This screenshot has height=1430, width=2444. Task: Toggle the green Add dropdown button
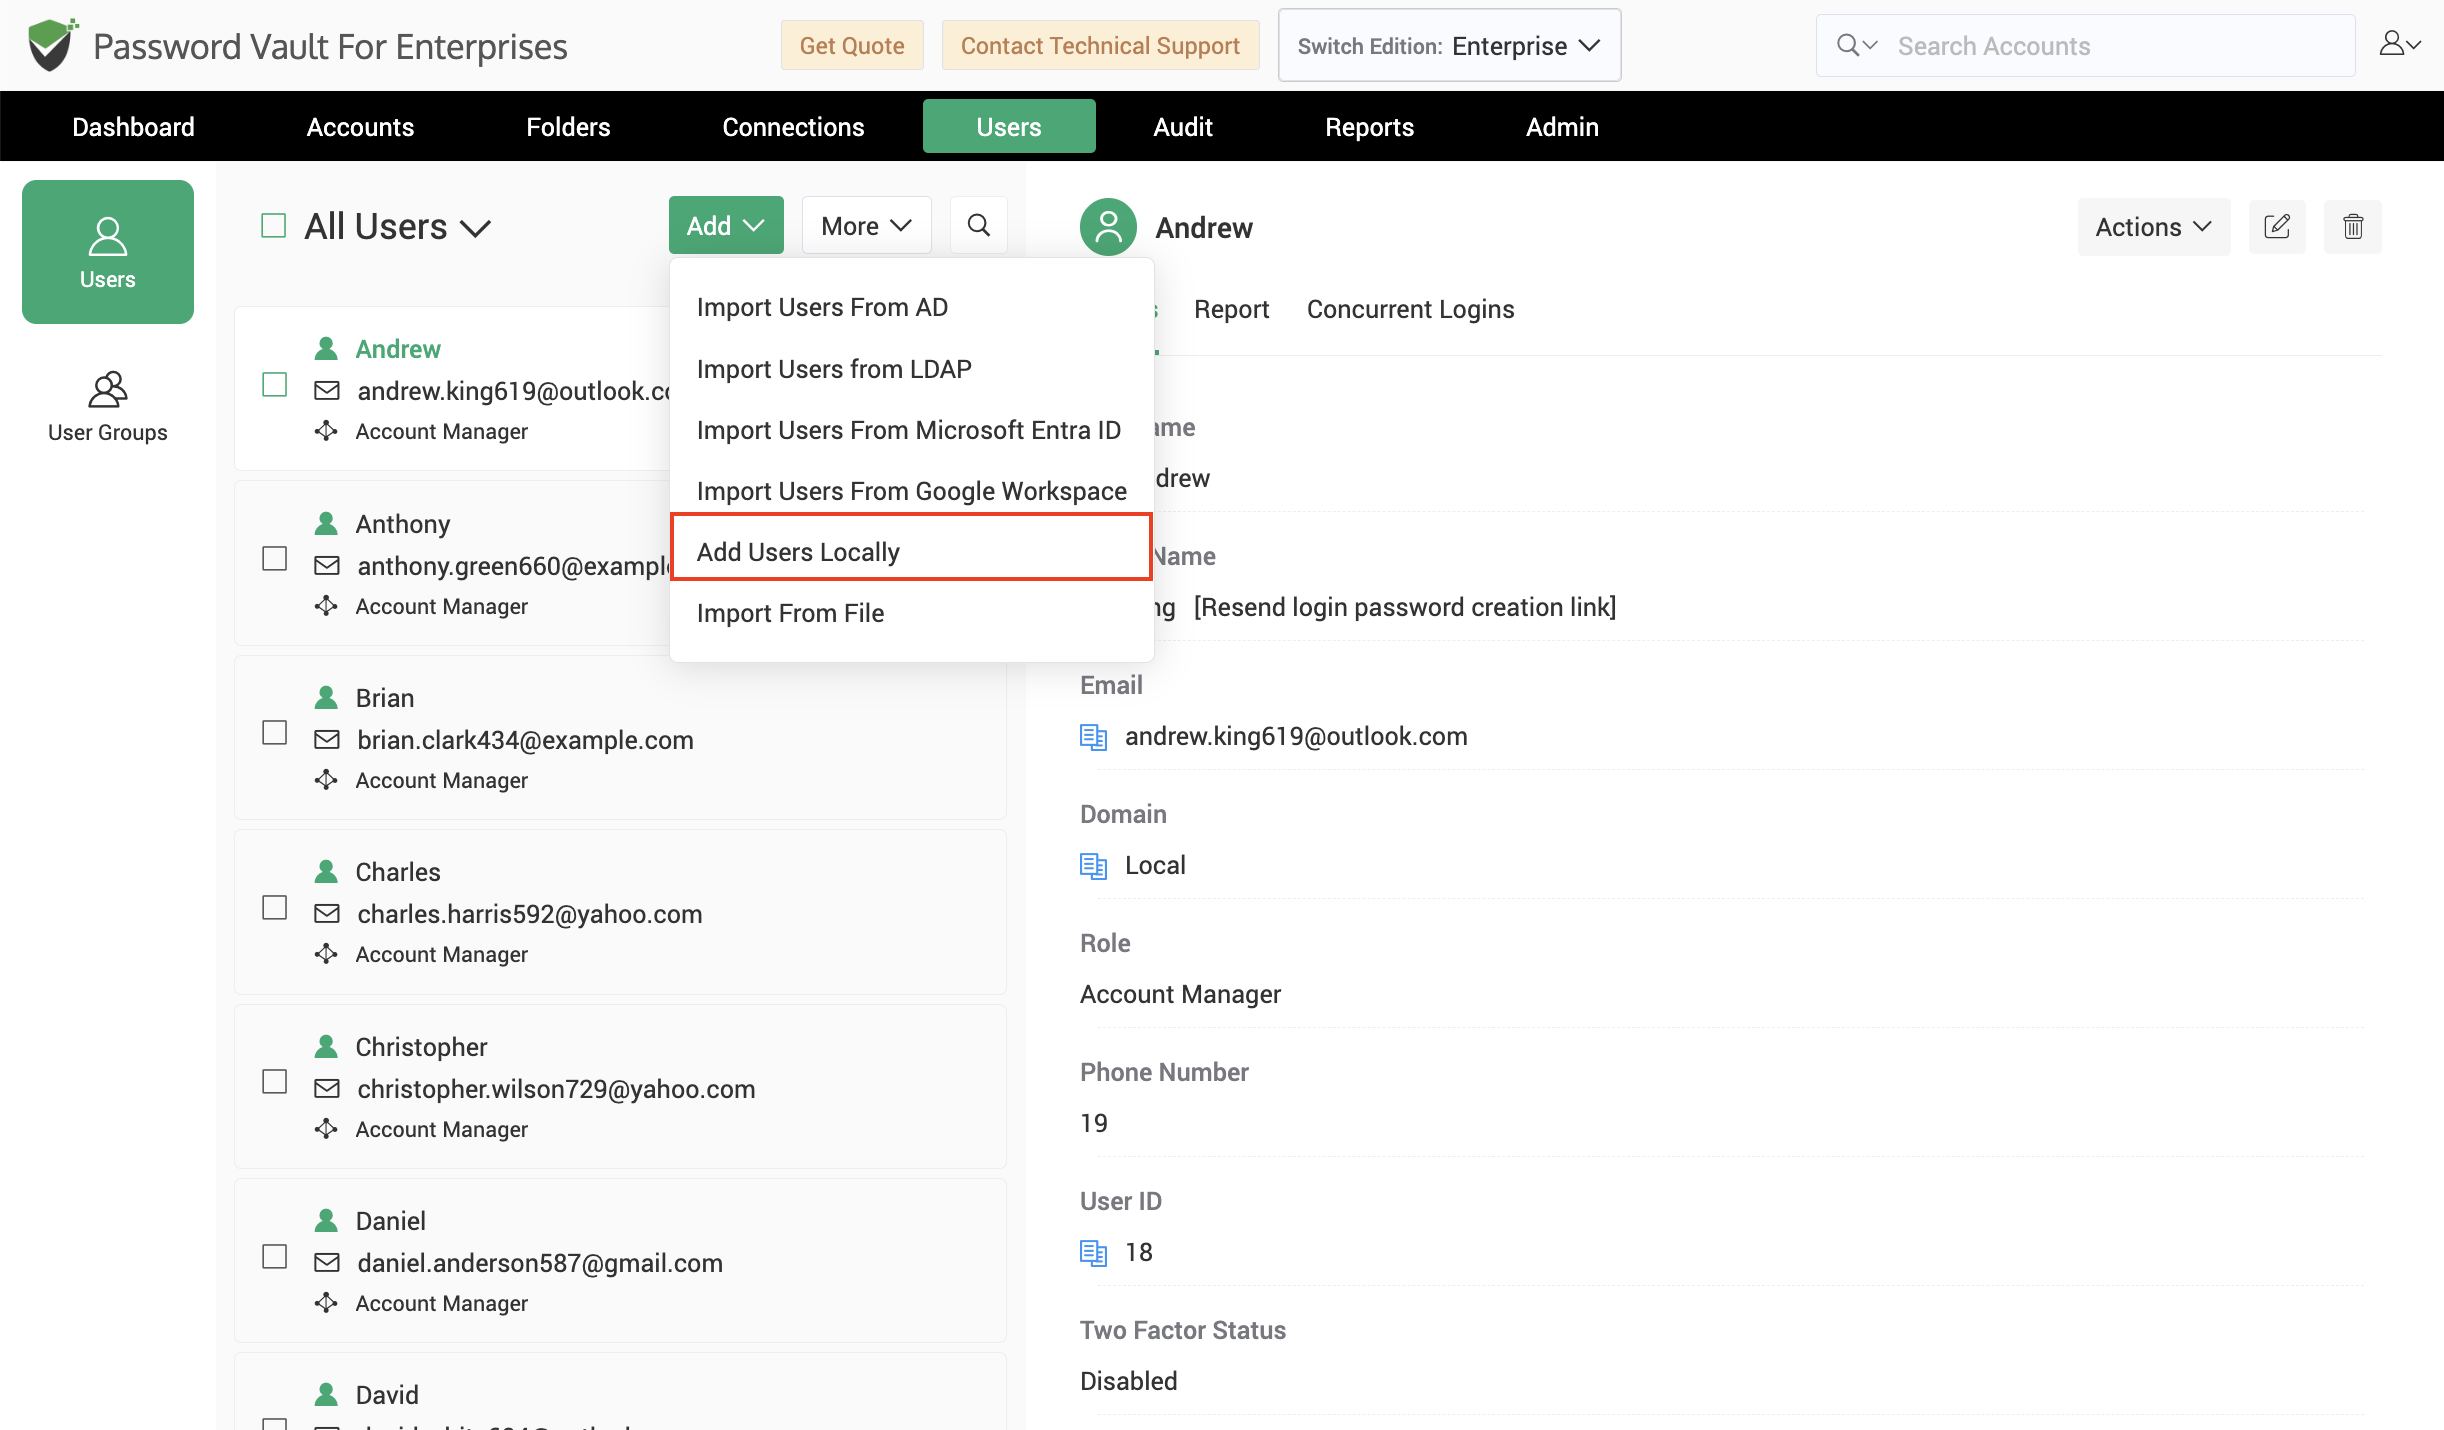(726, 226)
